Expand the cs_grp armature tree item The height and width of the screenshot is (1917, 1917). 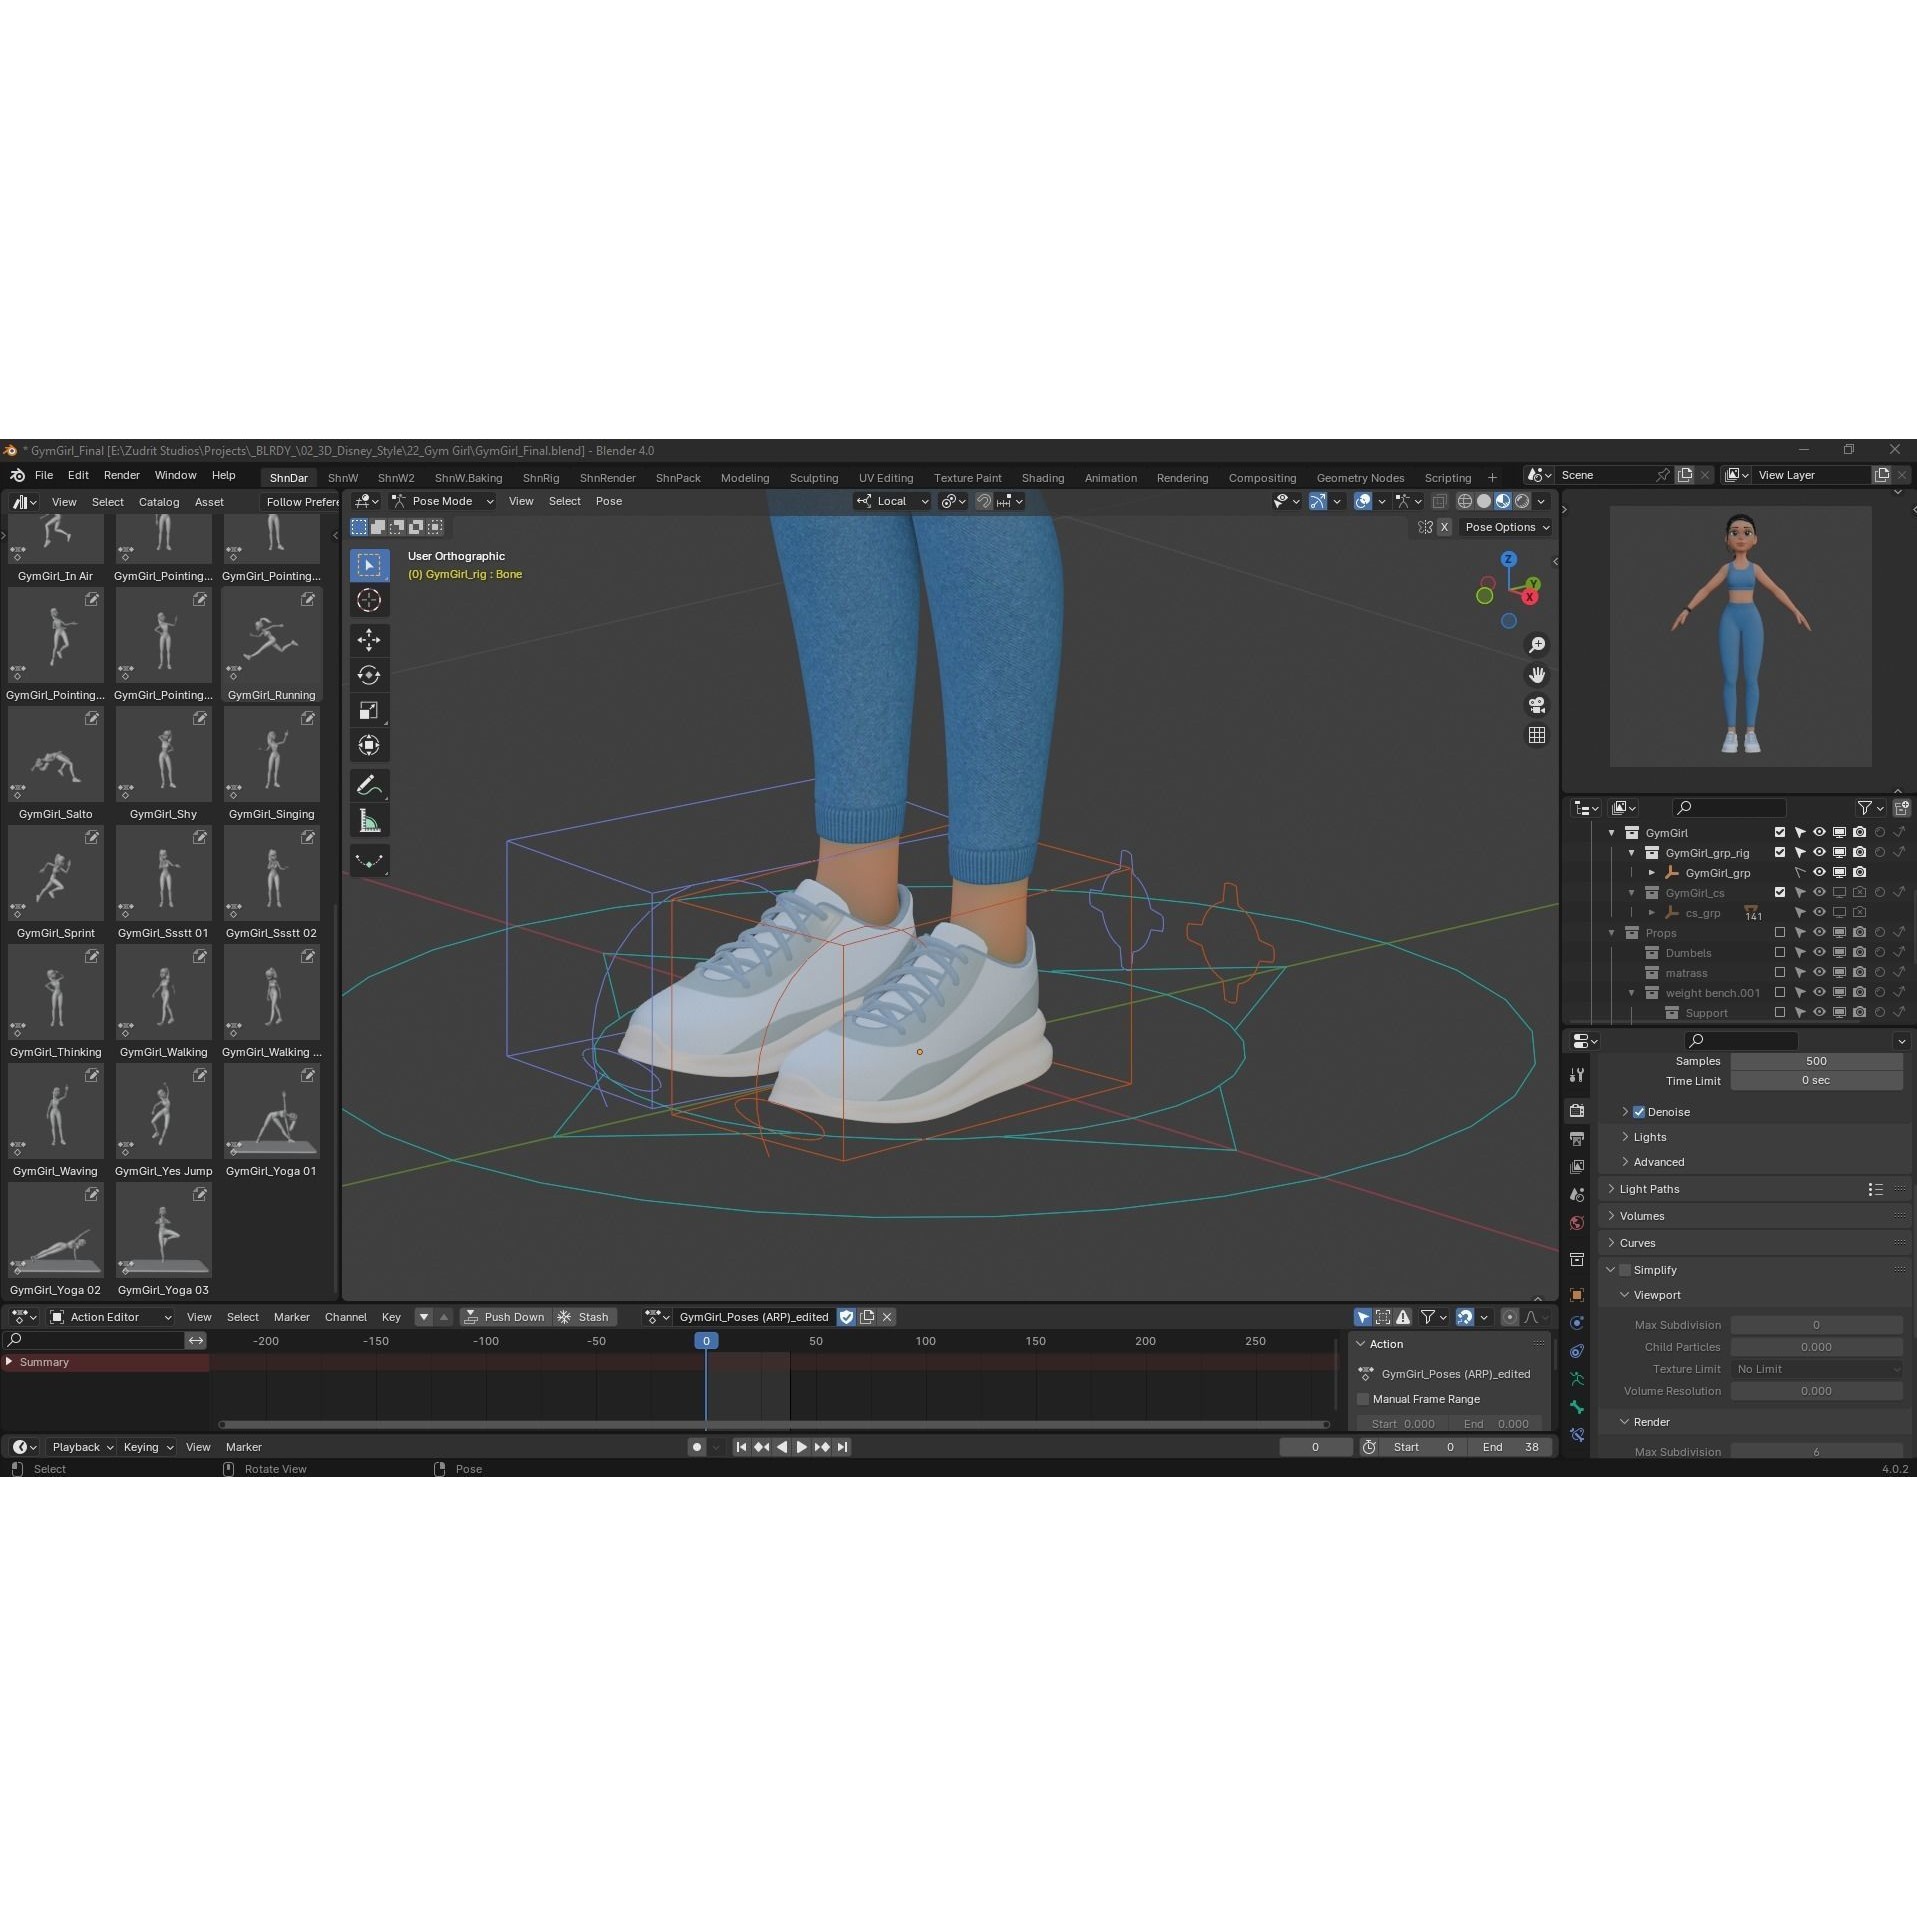[x=1652, y=912]
